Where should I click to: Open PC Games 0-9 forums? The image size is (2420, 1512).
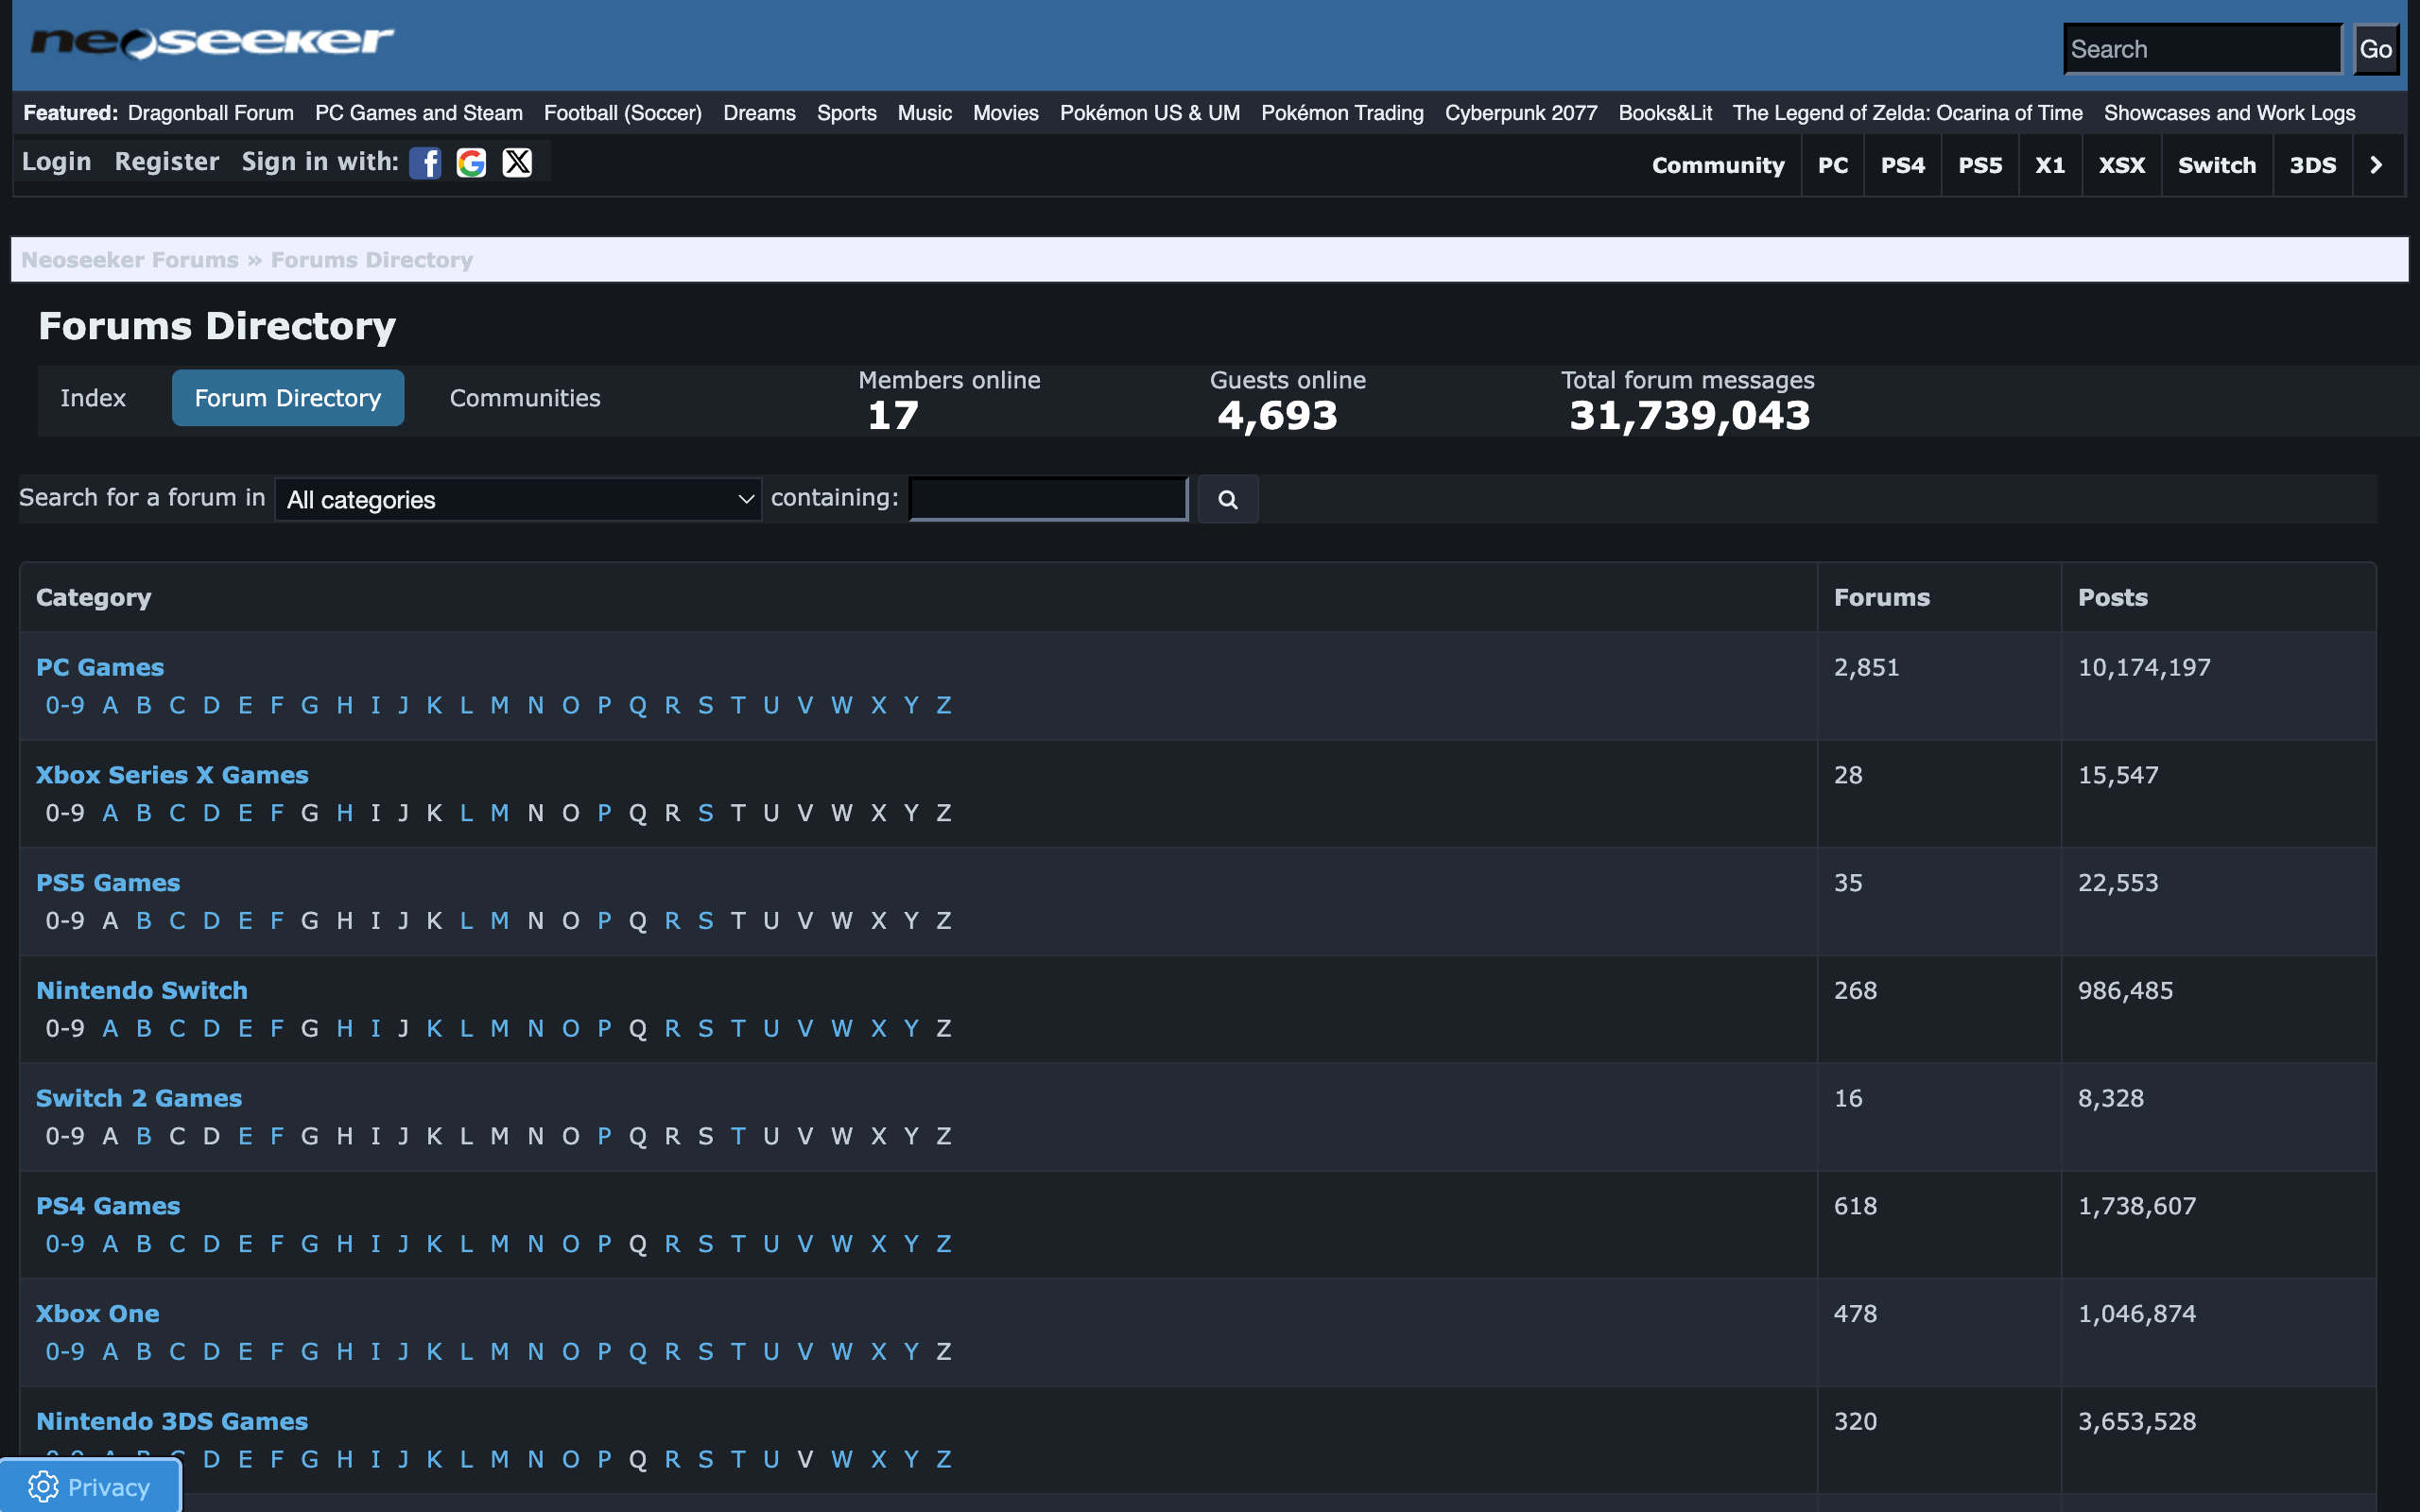click(65, 705)
